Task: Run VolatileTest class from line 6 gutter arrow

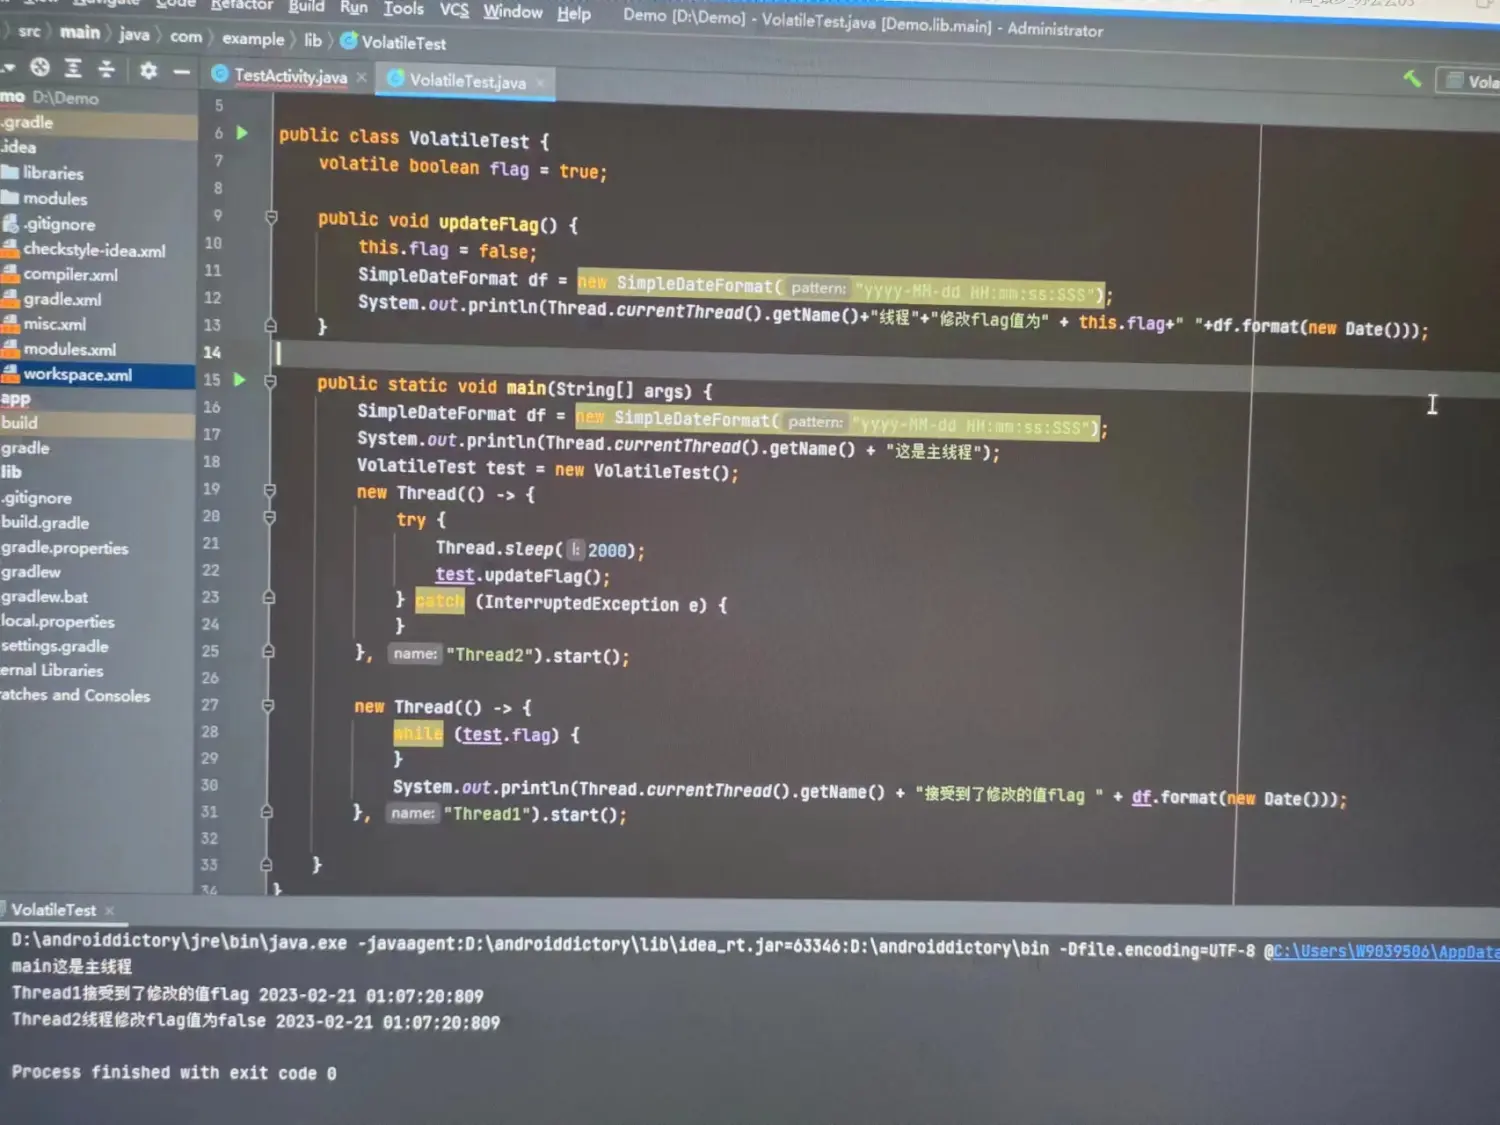Action: pyautogui.click(x=242, y=132)
